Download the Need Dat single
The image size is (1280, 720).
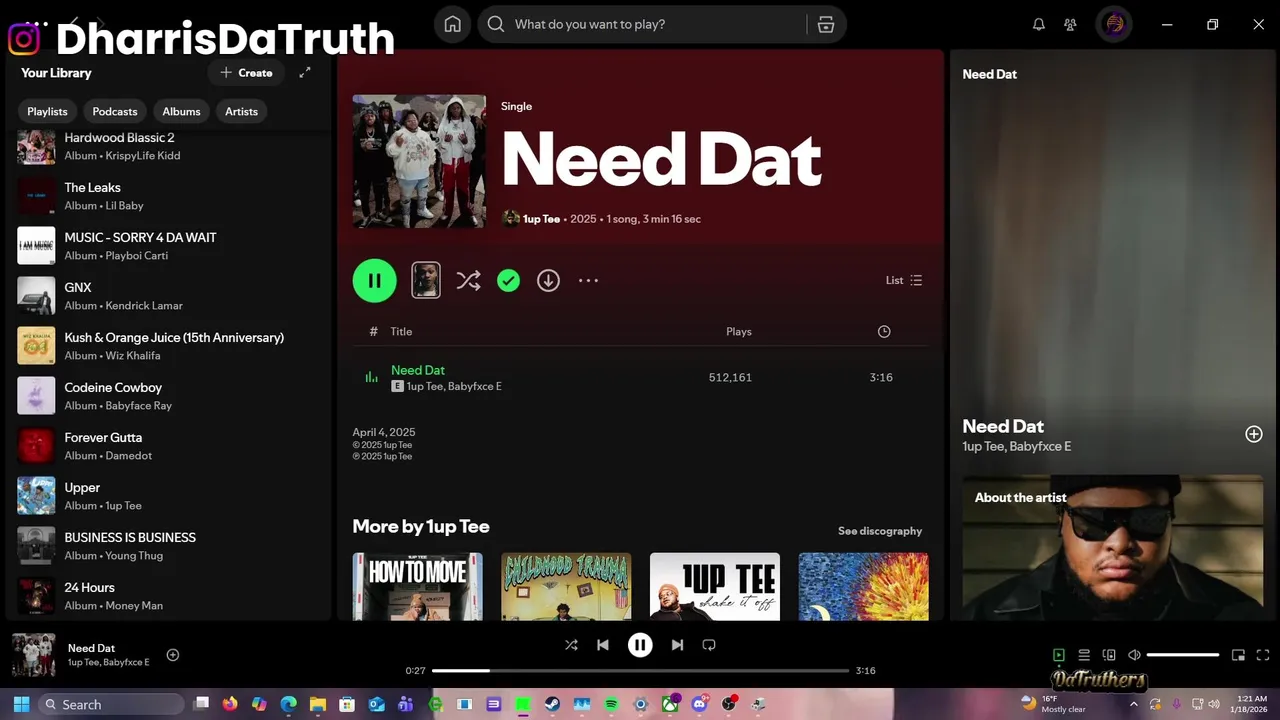[548, 281]
